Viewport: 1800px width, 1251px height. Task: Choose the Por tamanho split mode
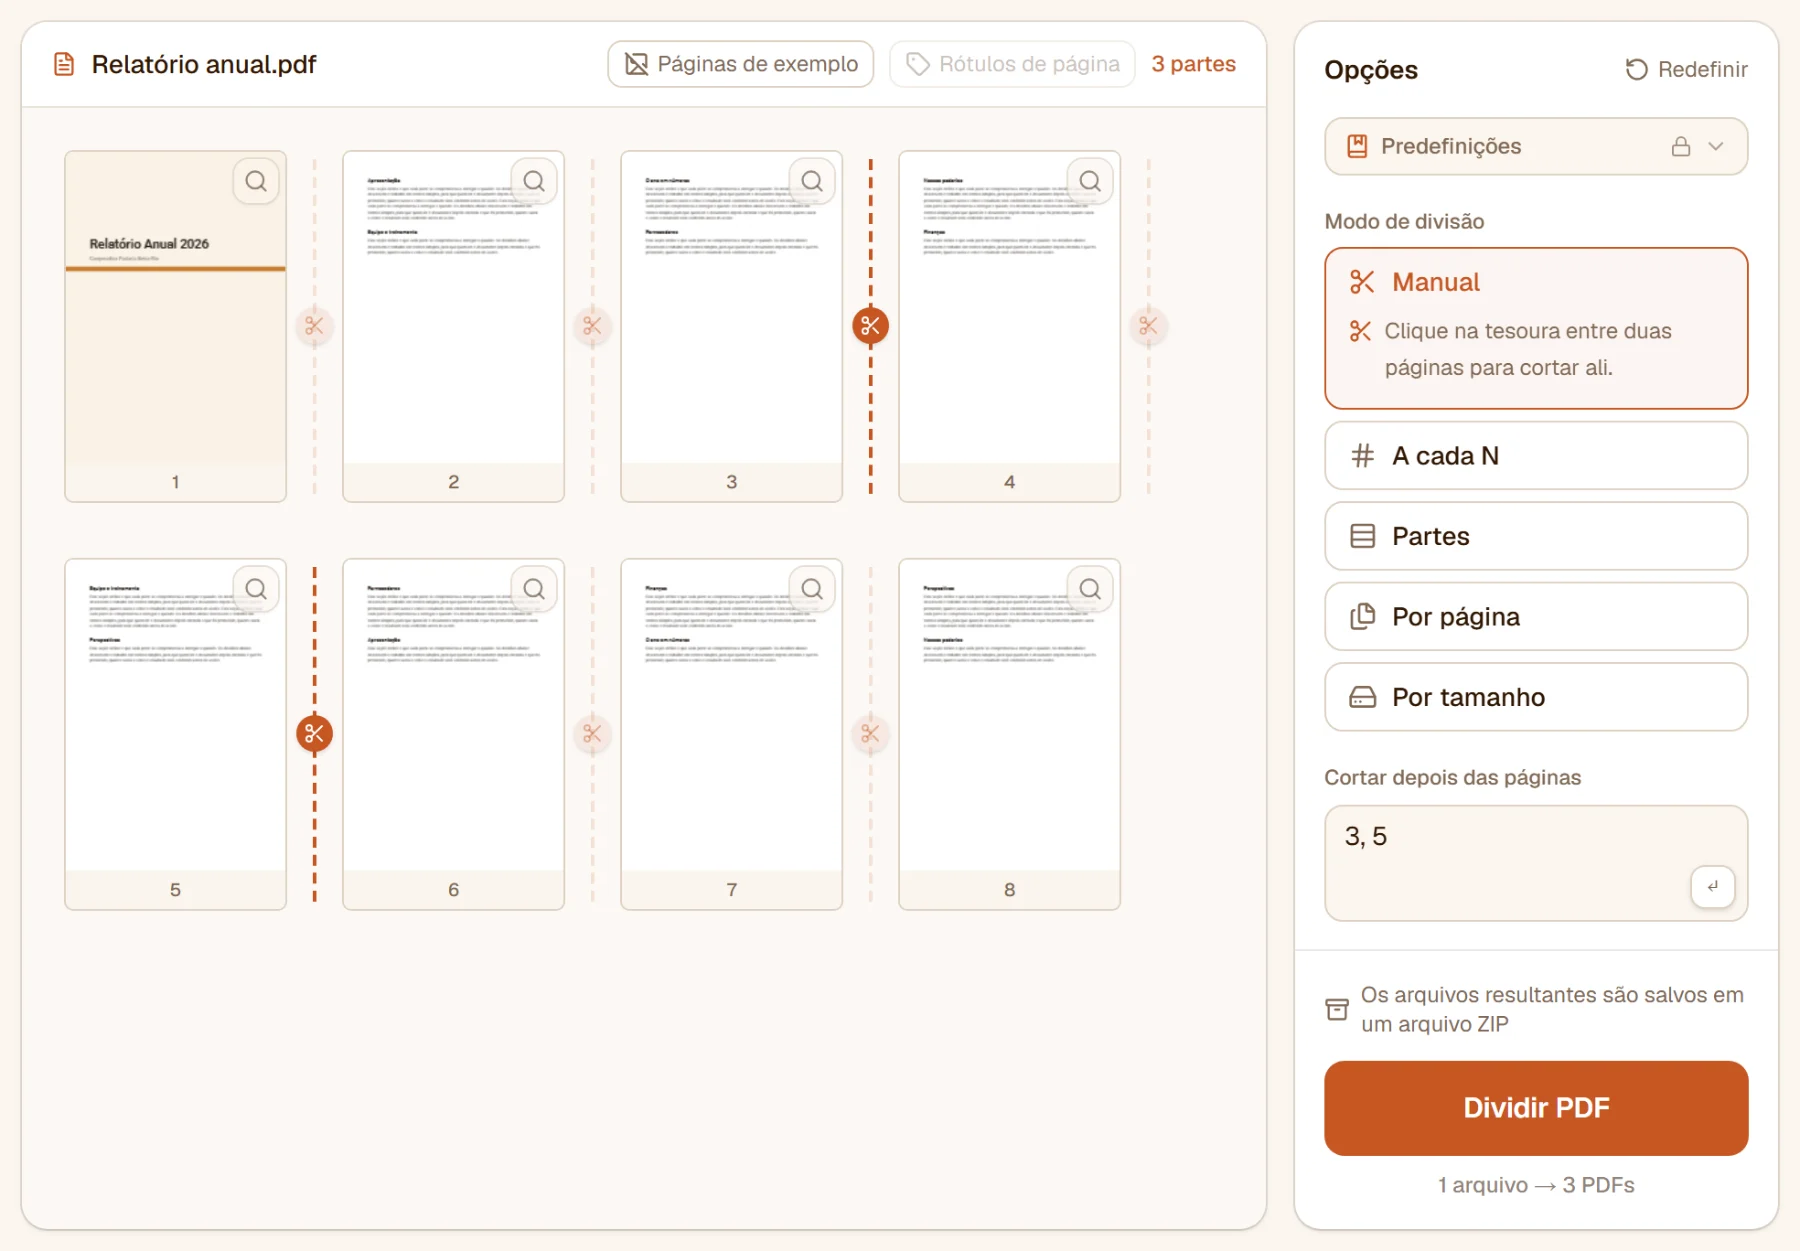pos(1536,697)
